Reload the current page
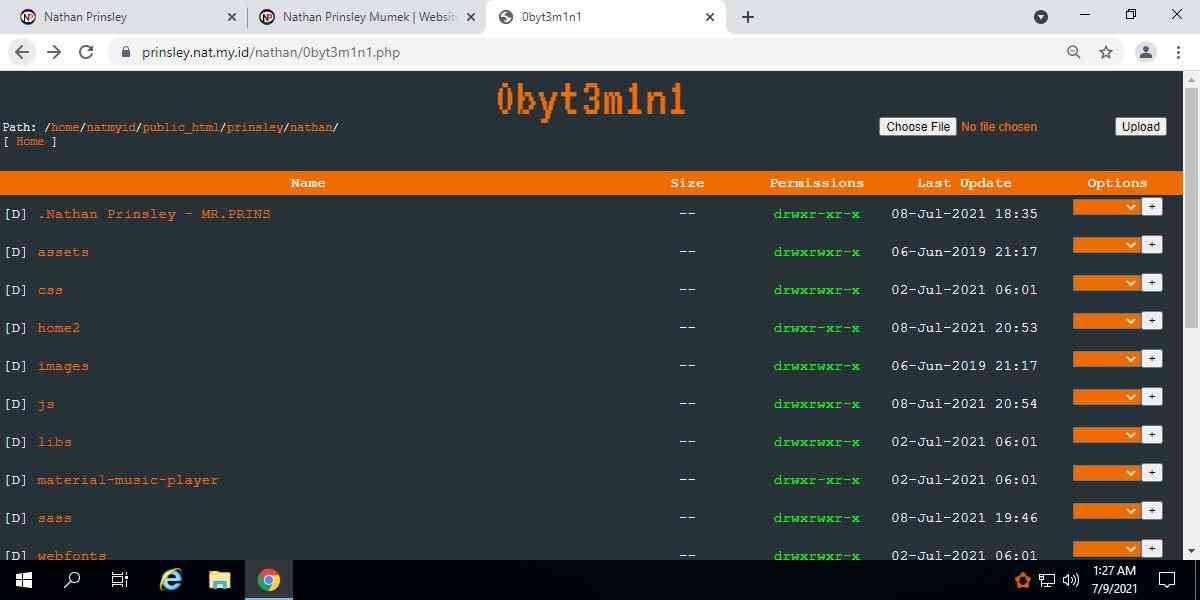The image size is (1200, 600). coord(86,52)
